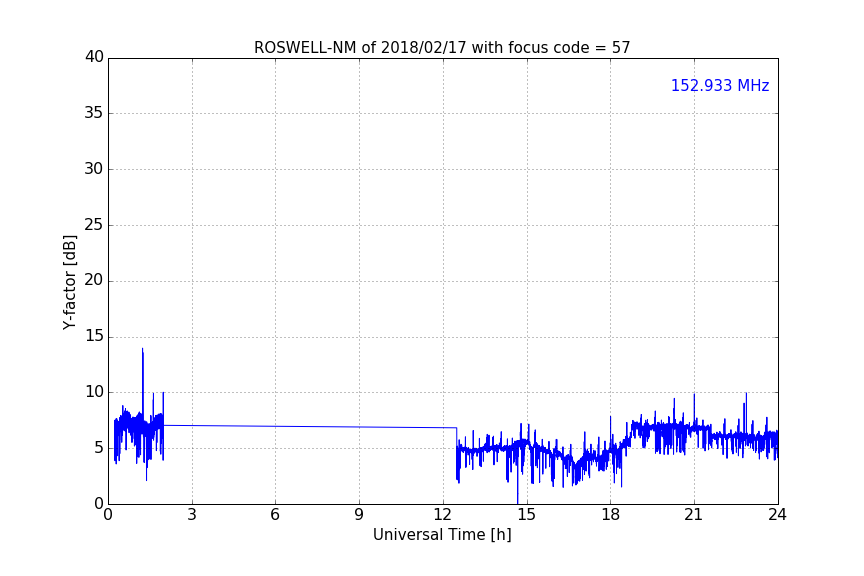Click the x-axis tick label "3"
Viewport: 864px width, 576px height.
click(192, 515)
